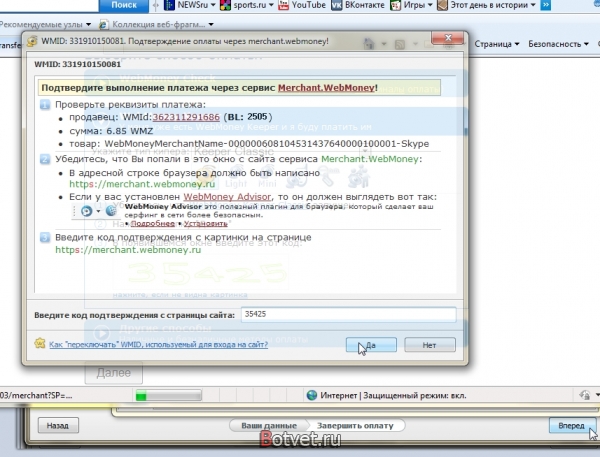600x457 pixels.
Task: Click the Назад button
Action: 57,425
